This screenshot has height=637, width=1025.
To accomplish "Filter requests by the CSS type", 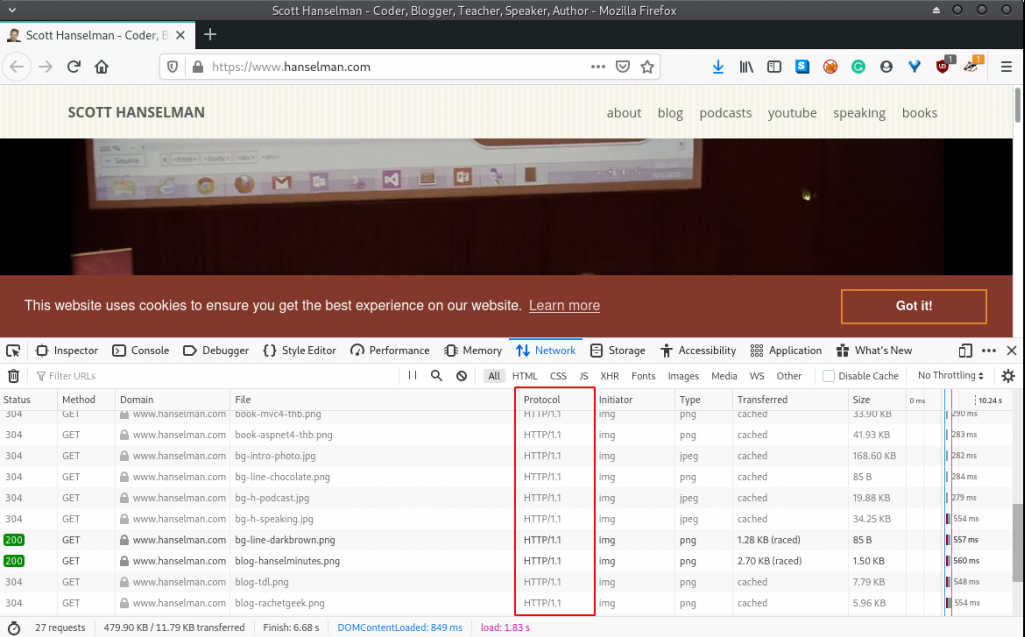I will (x=558, y=376).
